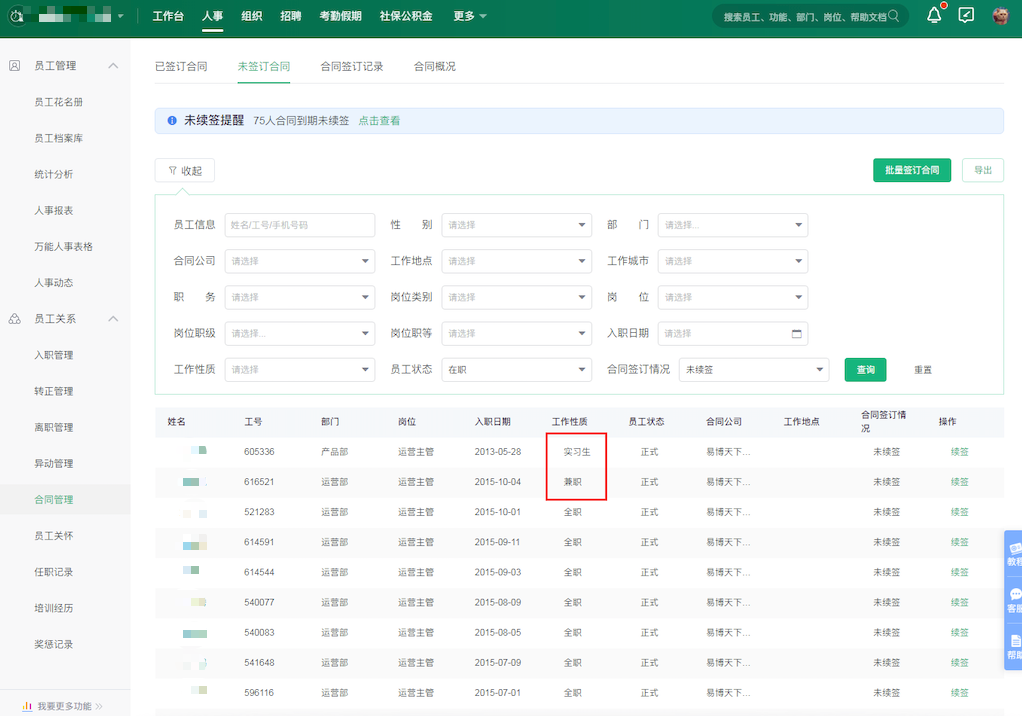Screen dimensions: 1022x716
Task: Open the 岗位类别 dropdown
Action: (516, 297)
